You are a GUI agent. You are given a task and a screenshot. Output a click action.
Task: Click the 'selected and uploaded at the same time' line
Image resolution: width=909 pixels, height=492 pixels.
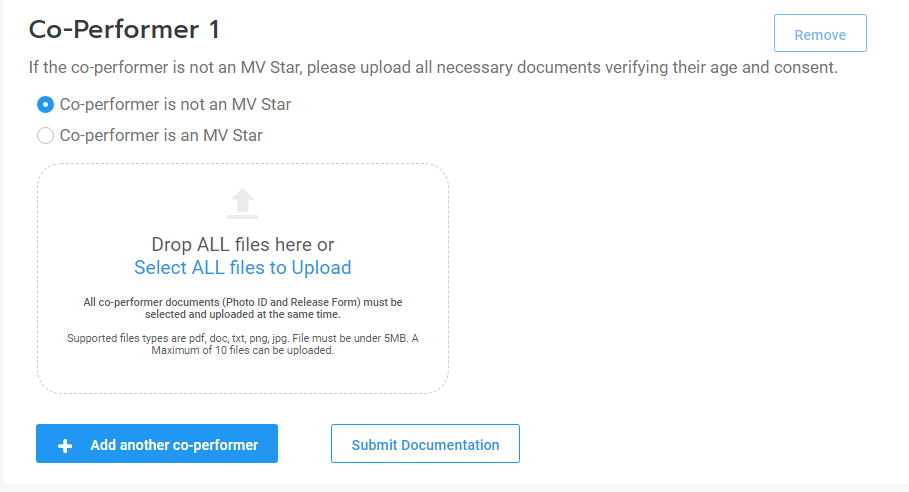coord(242,315)
